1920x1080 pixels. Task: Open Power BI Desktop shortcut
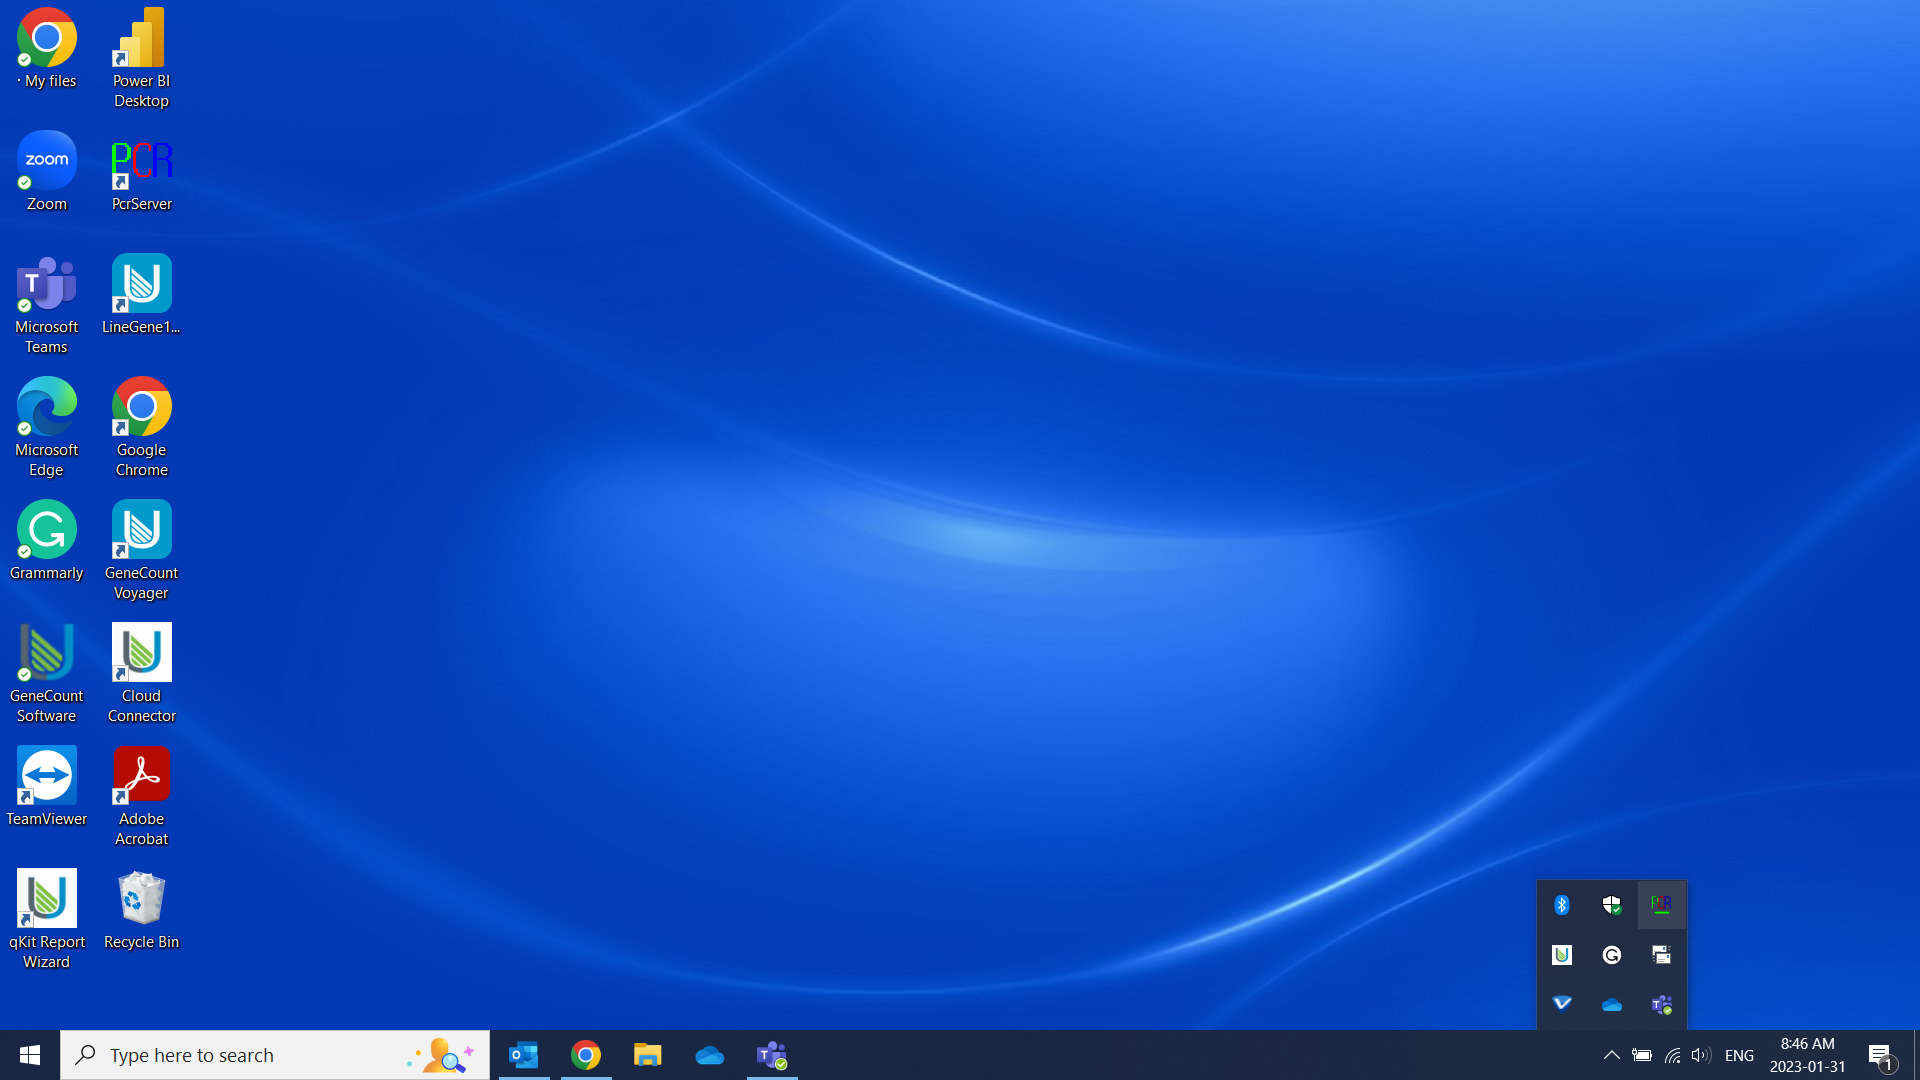pos(141,58)
